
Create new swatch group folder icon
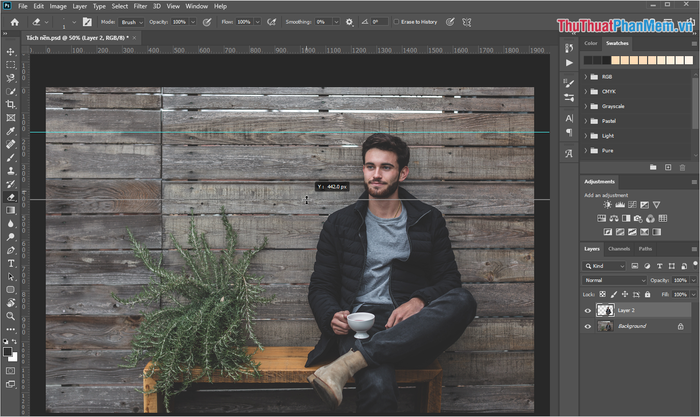[653, 167]
